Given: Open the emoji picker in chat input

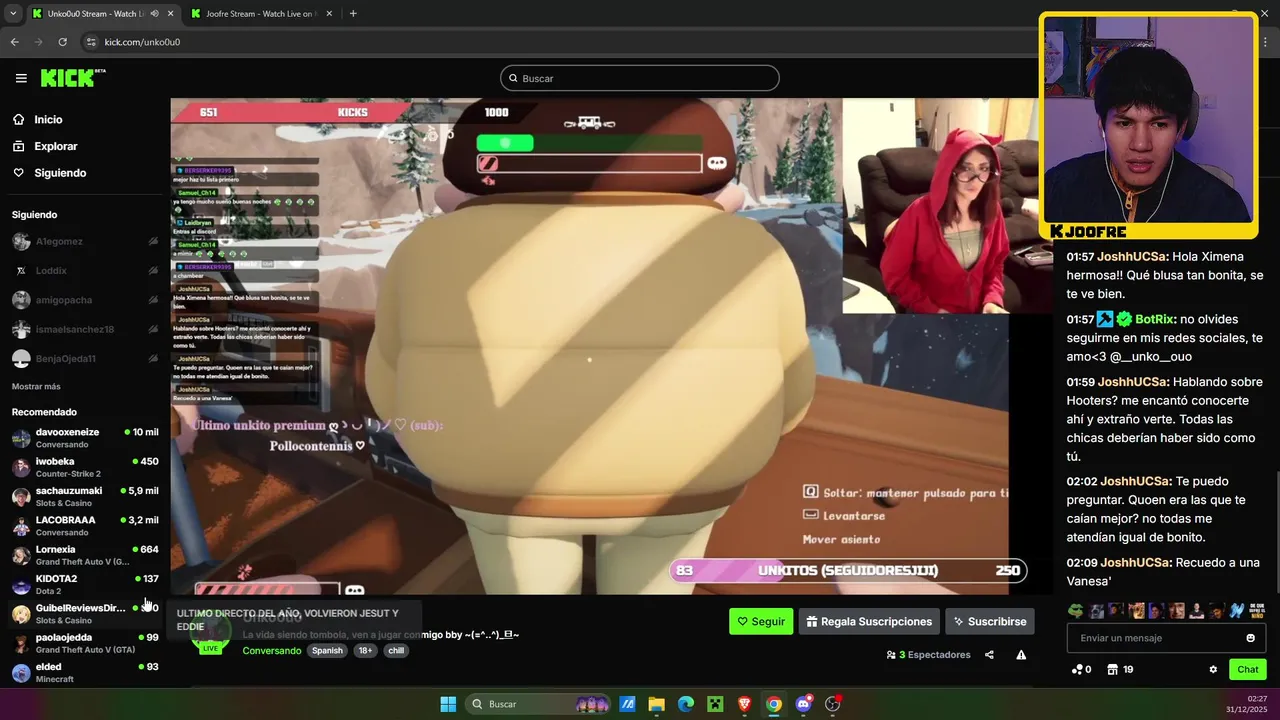Looking at the screenshot, I should (x=1250, y=638).
